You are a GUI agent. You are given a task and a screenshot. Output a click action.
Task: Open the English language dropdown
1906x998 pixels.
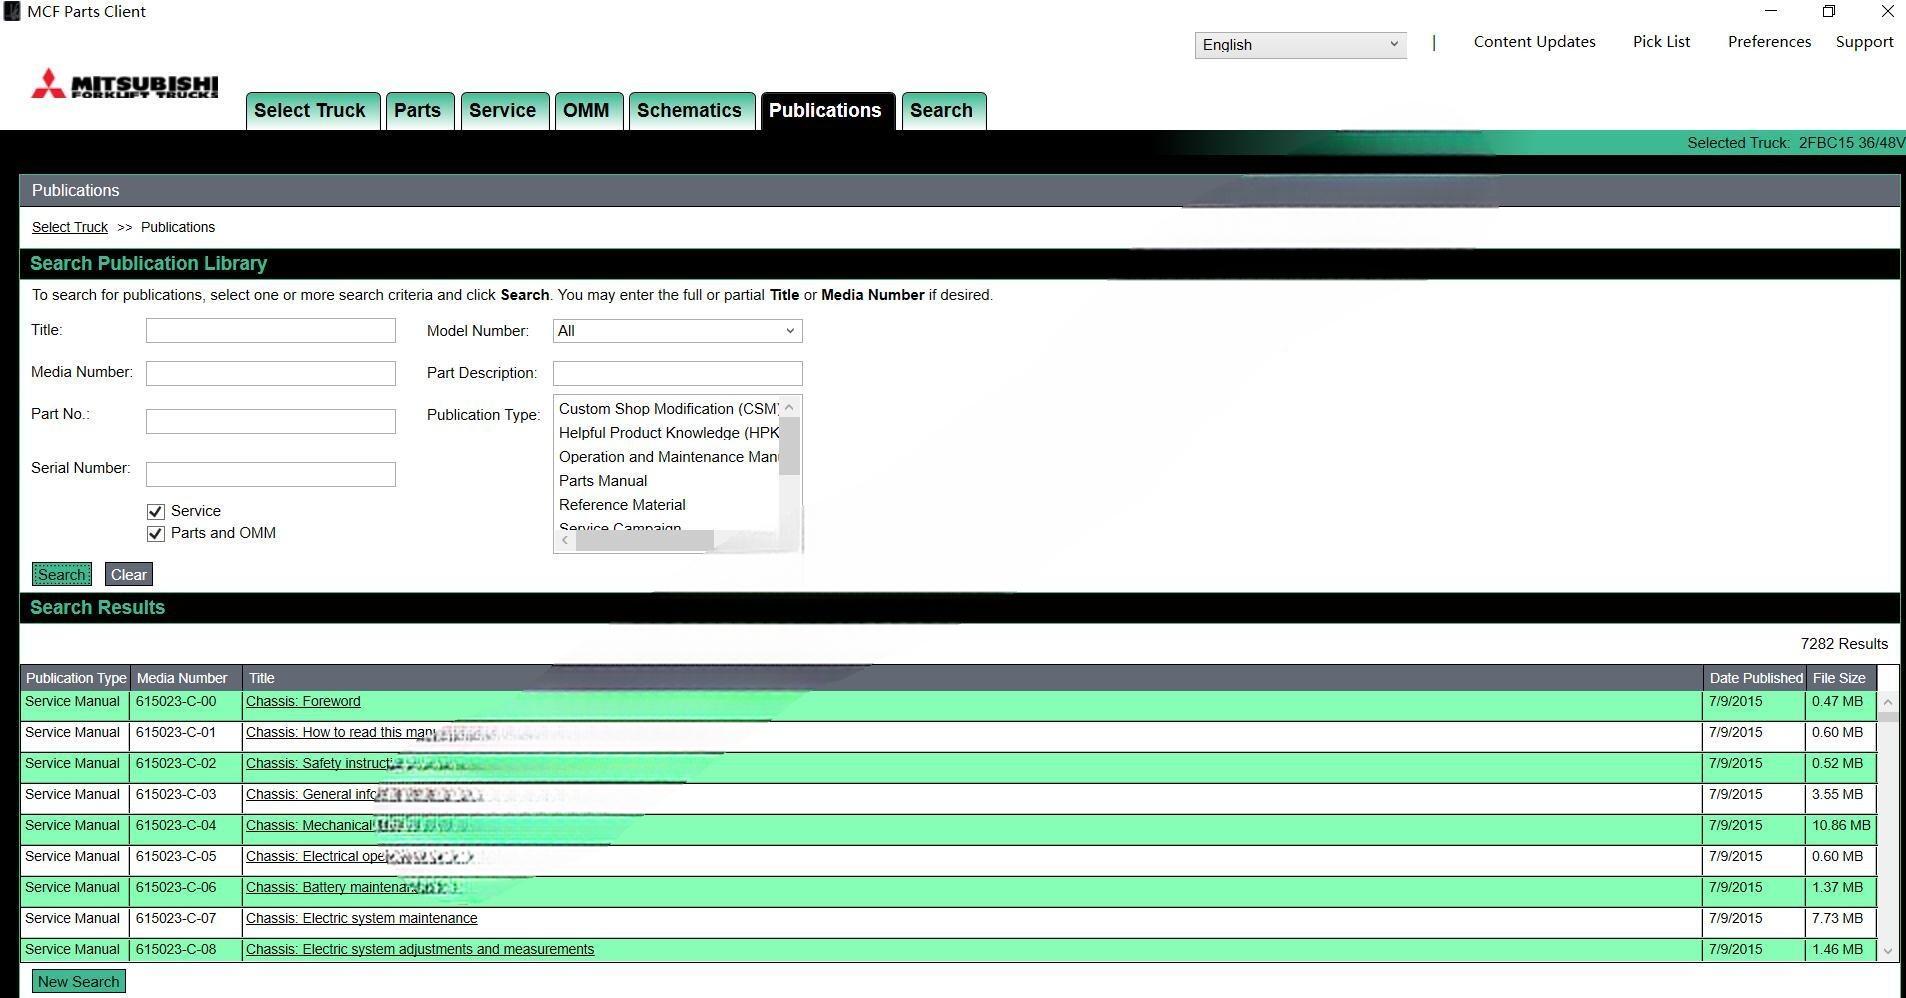coord(1300,45)
